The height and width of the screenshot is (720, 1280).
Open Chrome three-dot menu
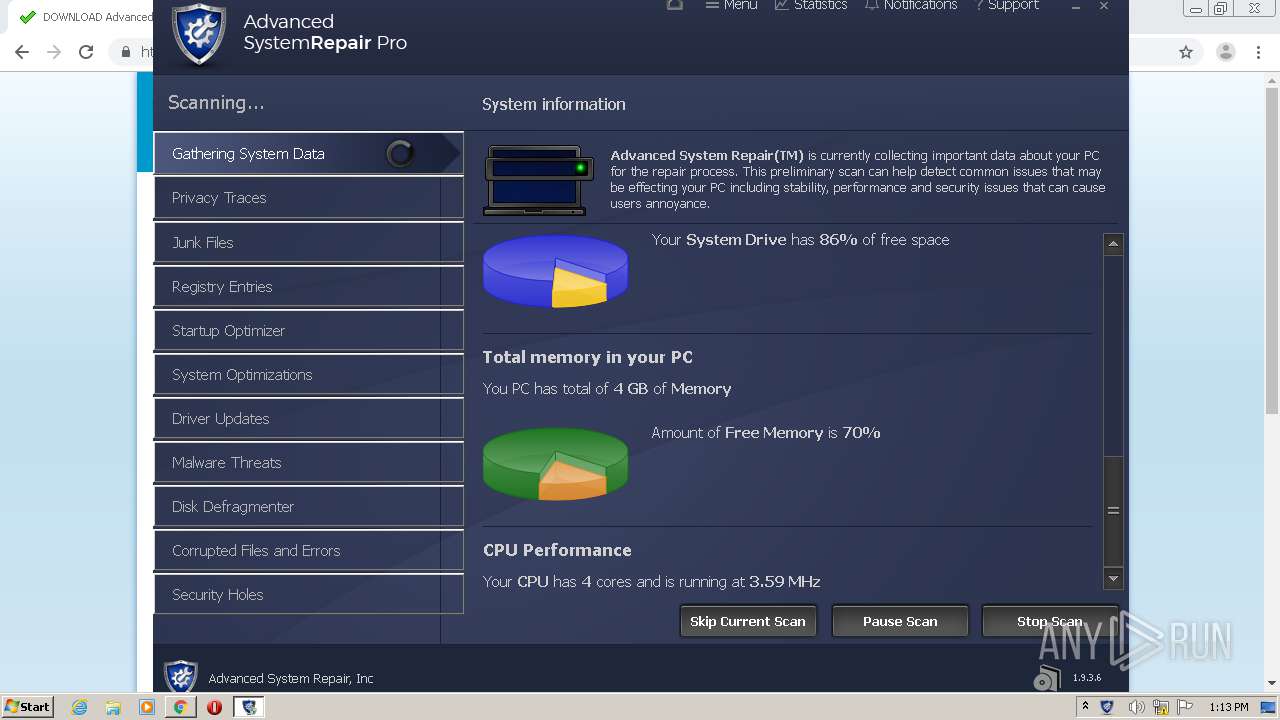pyautogui.click(x=1259, y=52)
